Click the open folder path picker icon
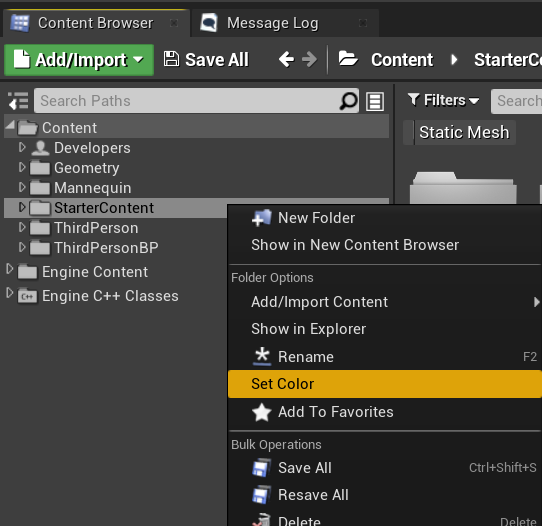Image resolution: width=542 pixels, height=526 pixels. 348,59
